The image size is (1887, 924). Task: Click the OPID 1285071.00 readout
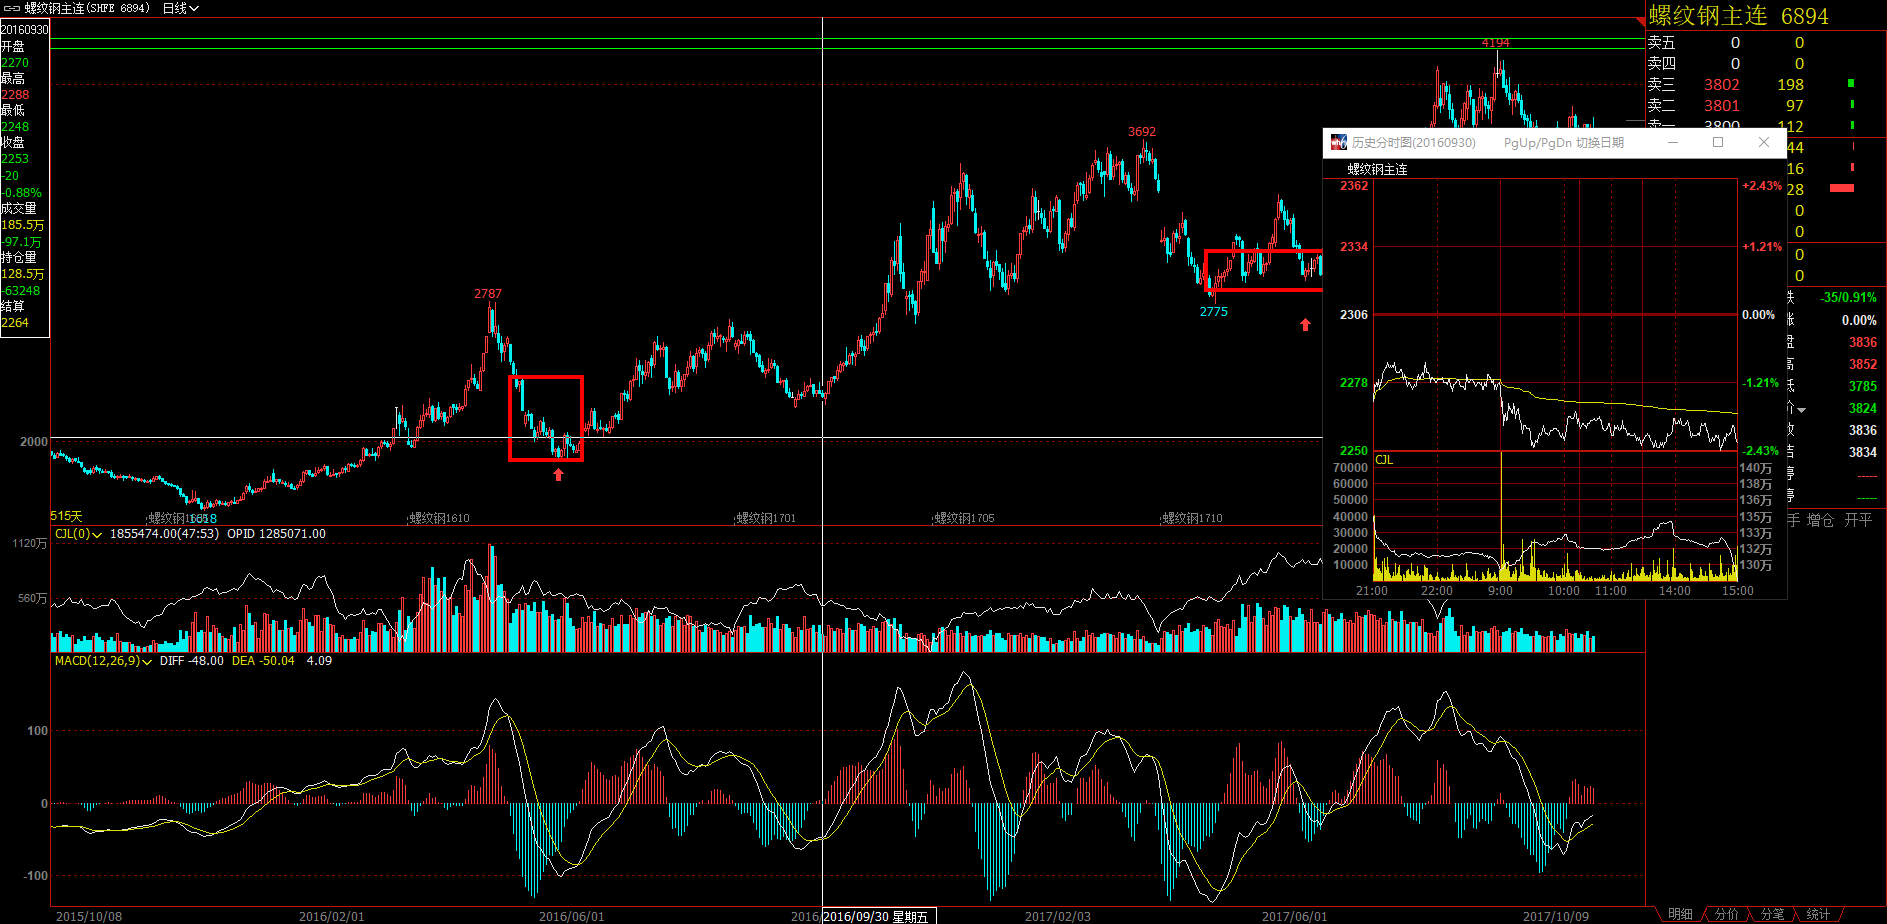click(x=276, y=534)
